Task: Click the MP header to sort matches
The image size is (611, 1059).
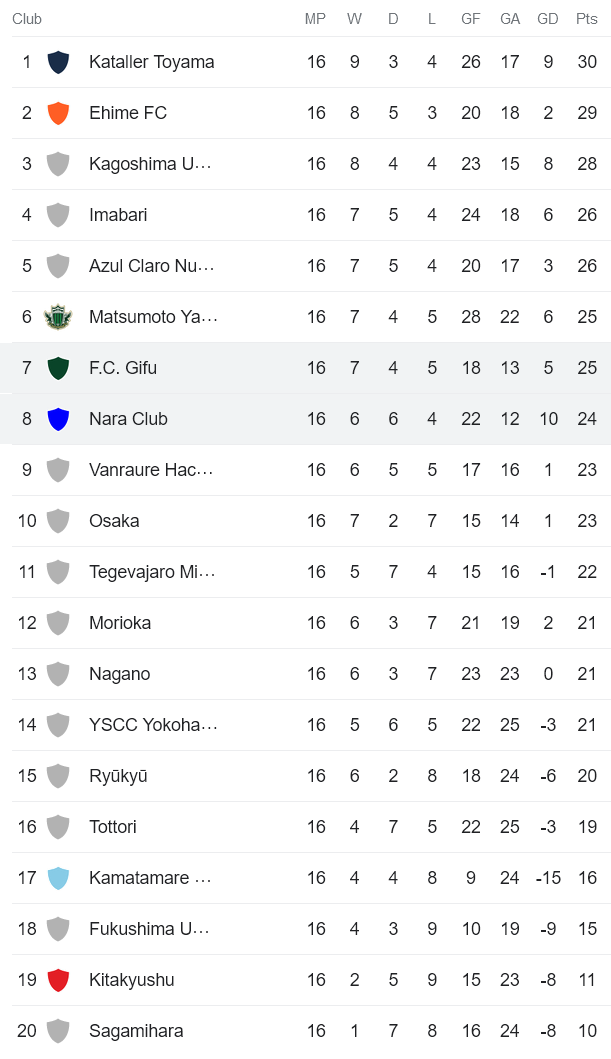Action: point(316,18)
